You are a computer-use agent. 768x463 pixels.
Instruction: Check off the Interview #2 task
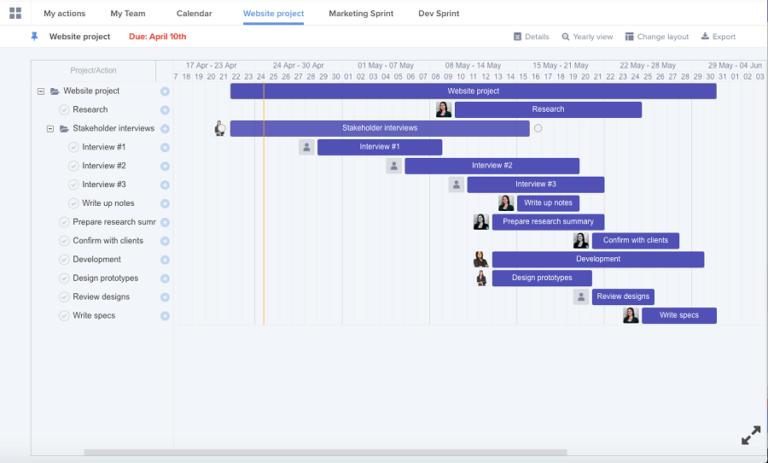point(73,166)
